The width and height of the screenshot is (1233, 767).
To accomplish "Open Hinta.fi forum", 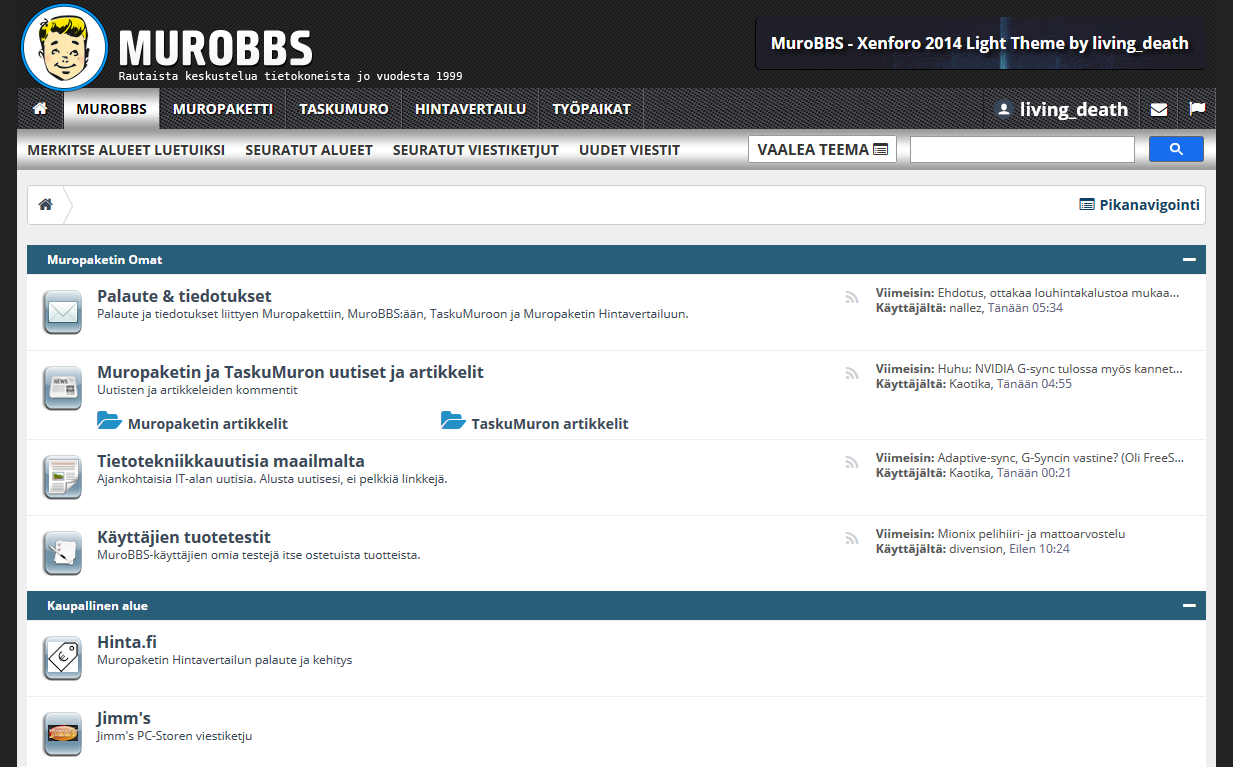I will [x=127, y=642].
